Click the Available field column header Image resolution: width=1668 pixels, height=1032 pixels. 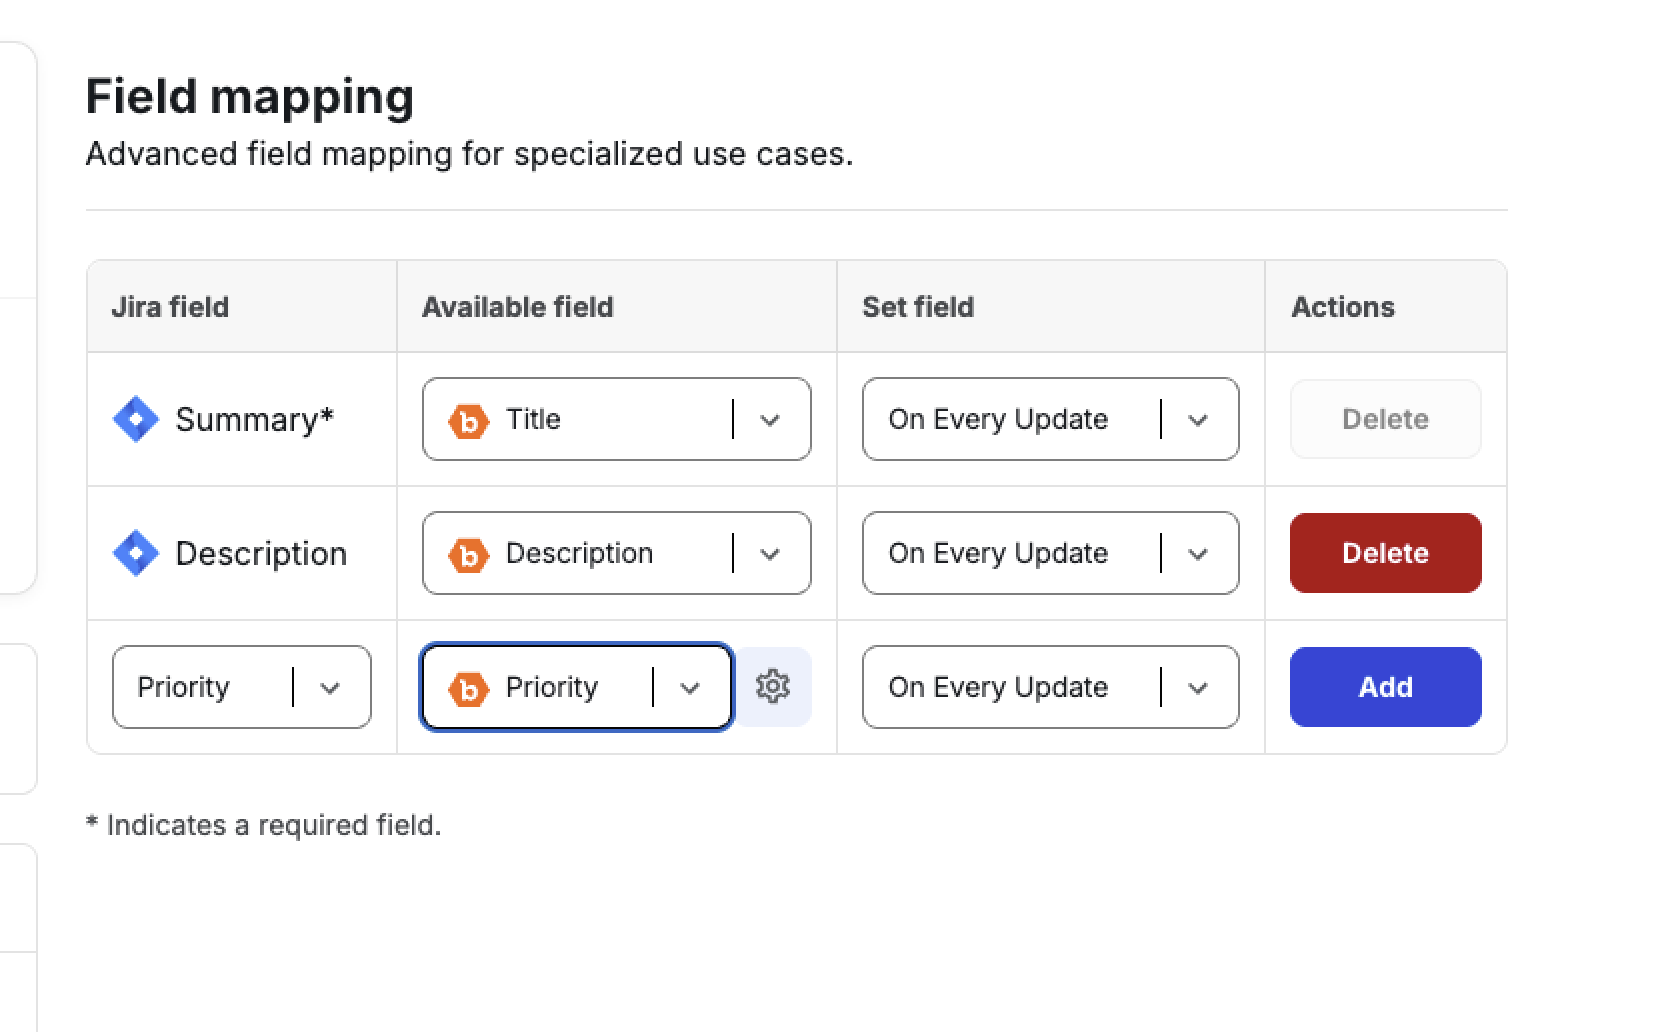[517, 307]
